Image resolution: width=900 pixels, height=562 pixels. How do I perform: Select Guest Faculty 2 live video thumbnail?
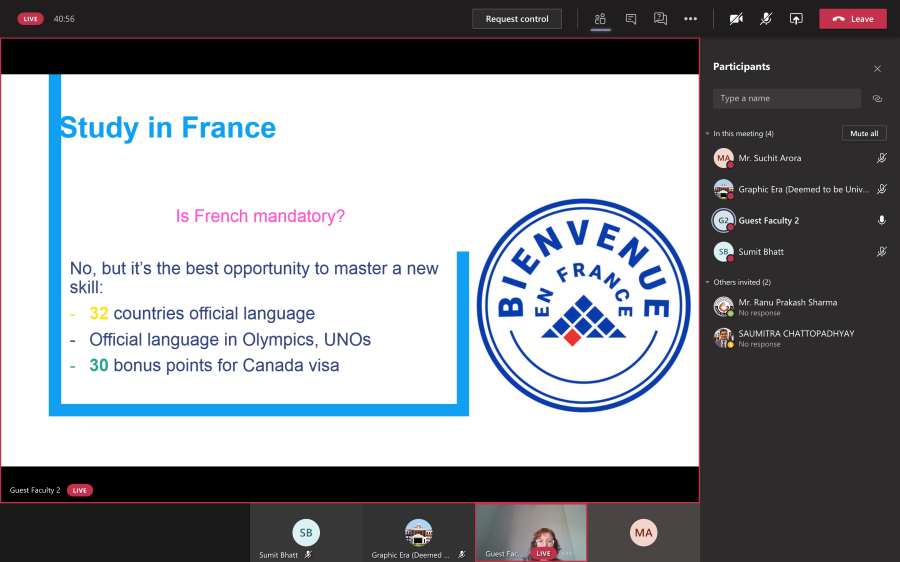point(530,532)
